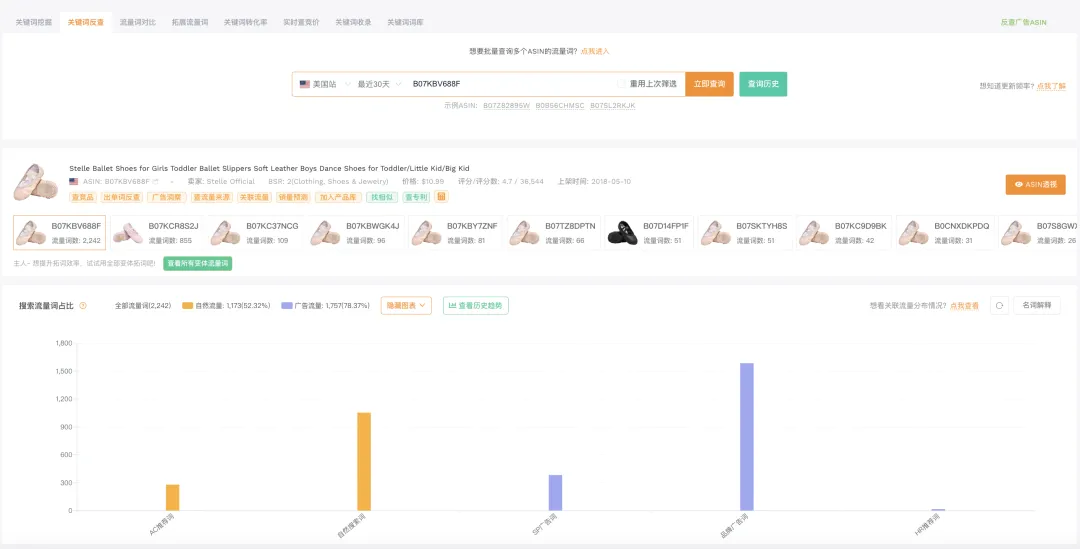This screenshot has height=549, width=1080.
Task: Click the AC推荐词 bar in chart
Action: coord(172,497)
